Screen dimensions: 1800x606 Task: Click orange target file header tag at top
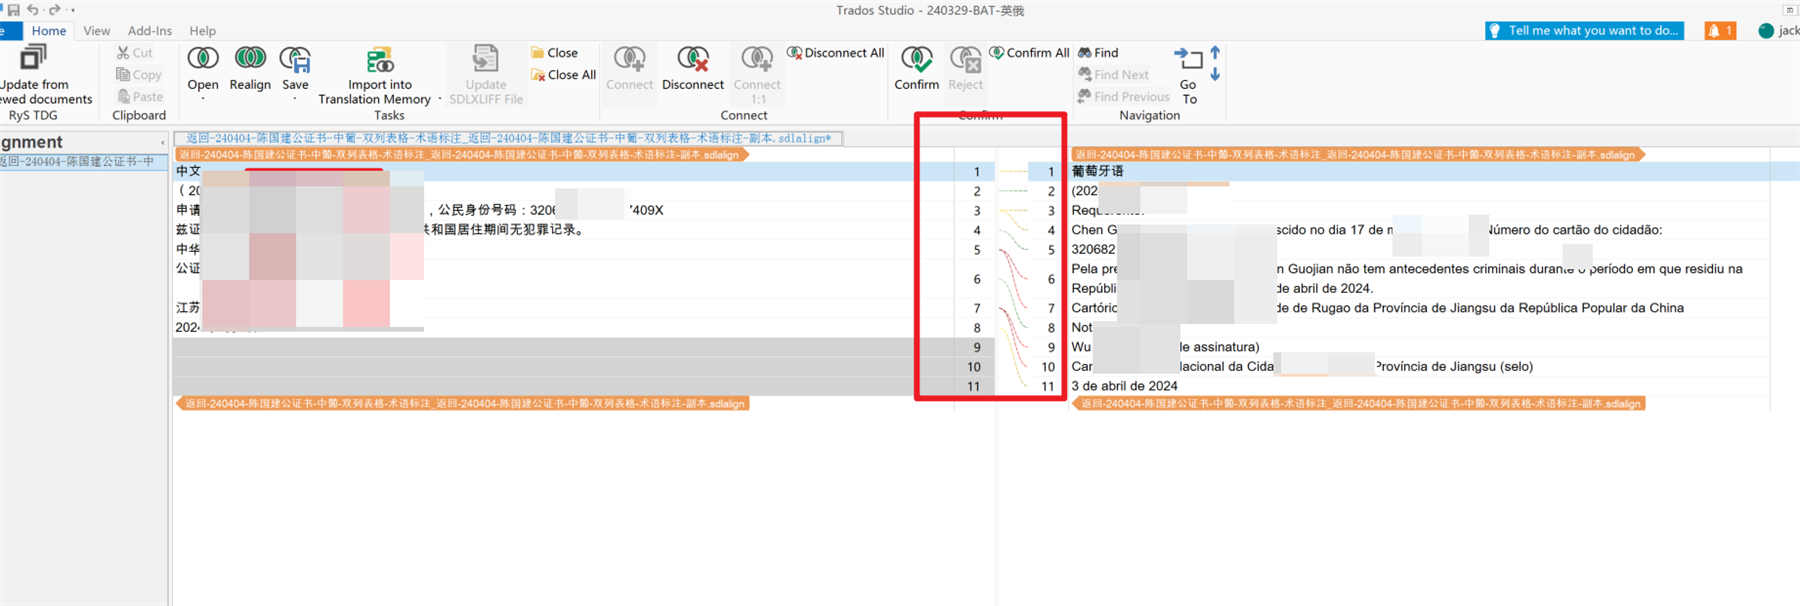tap(1357, 155)
